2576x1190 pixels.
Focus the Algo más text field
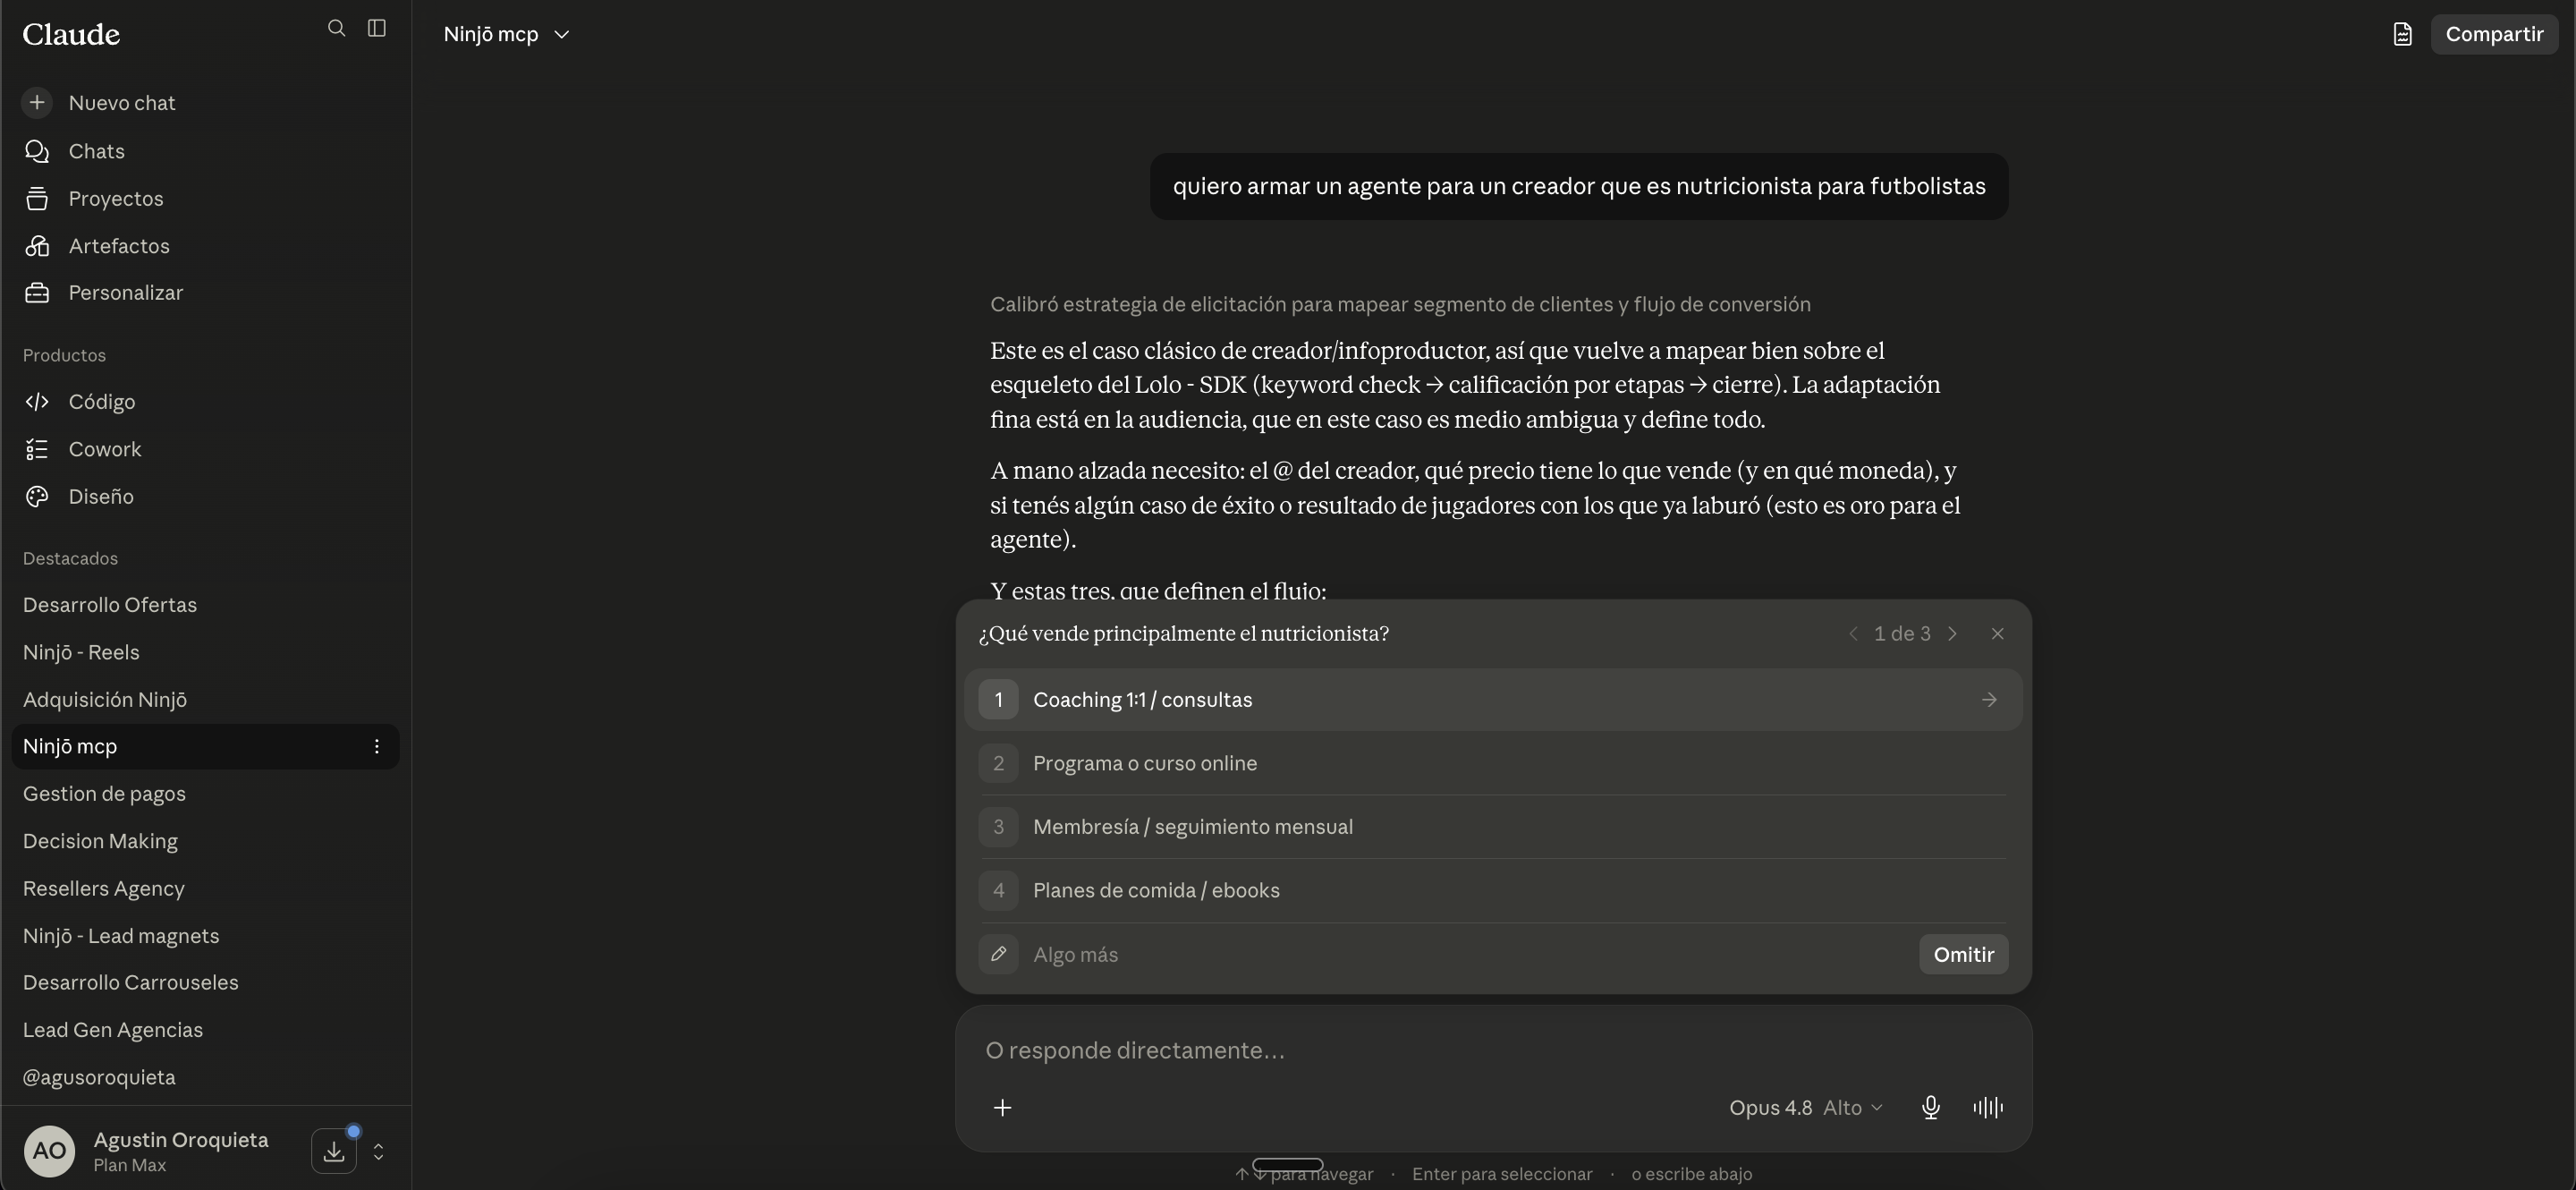pos(1470,954)
